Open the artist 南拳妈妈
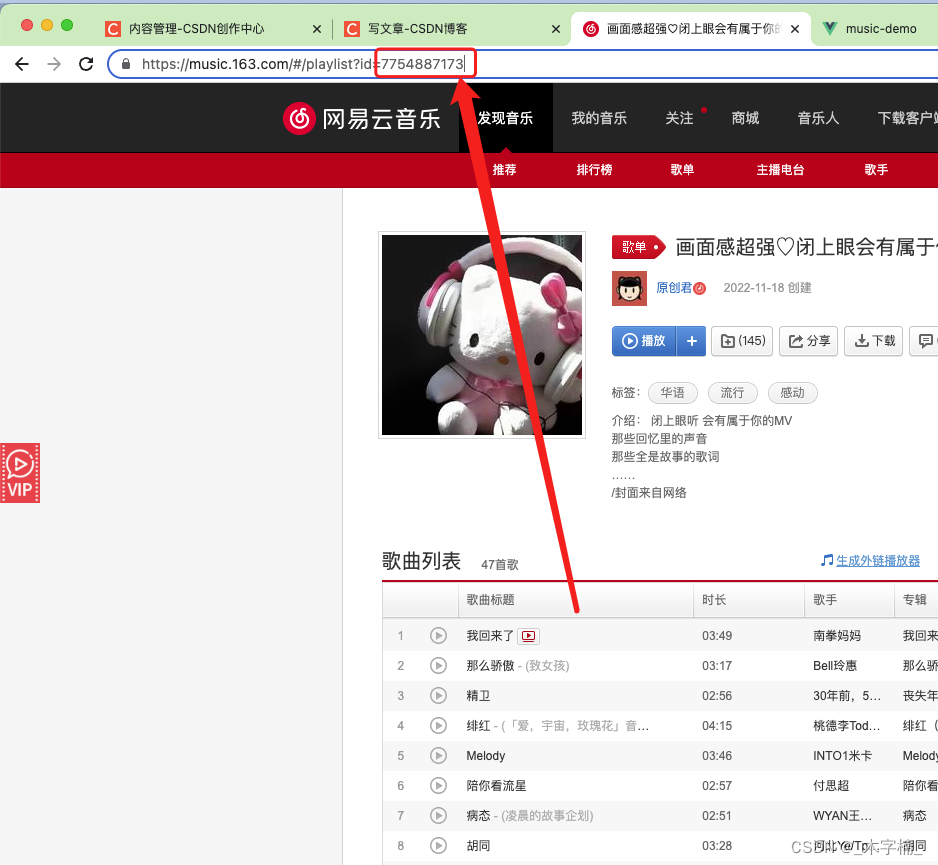This screenshot has width=938, height=865. tap(836, 636)
